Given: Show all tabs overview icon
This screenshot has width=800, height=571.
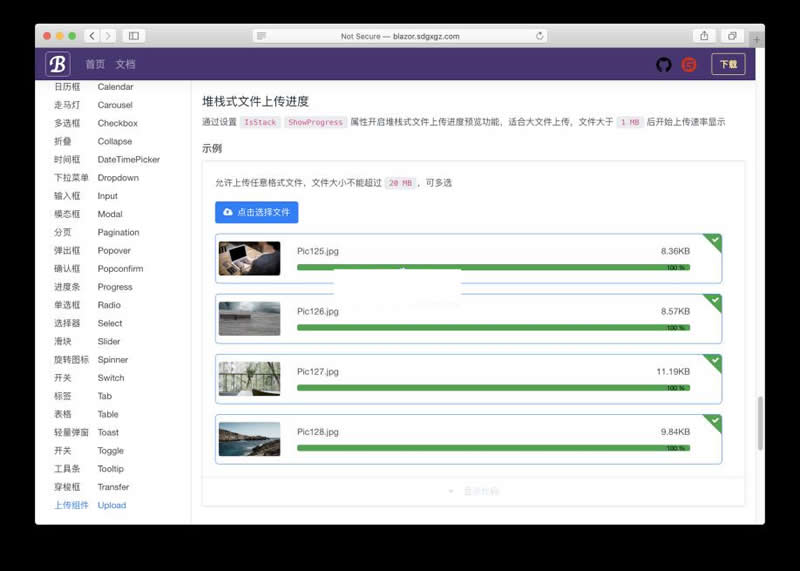Looking at the screenshot, I should (732, 36).
